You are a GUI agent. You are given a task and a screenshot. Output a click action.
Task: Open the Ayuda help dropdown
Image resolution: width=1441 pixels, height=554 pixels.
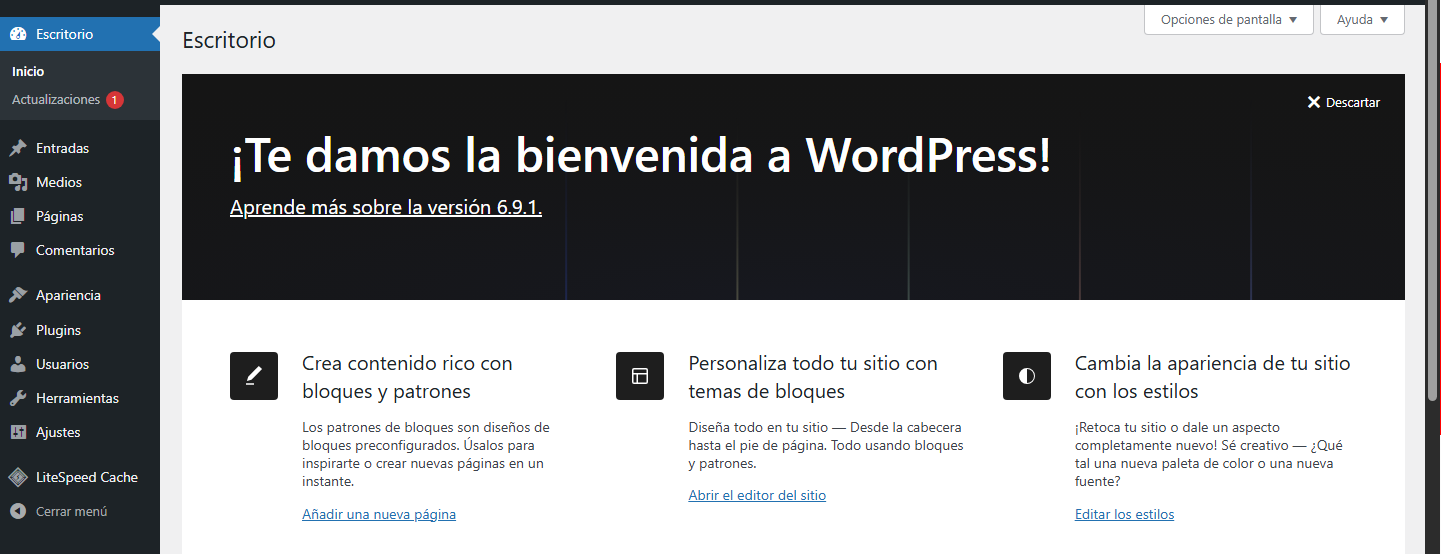1362,19
